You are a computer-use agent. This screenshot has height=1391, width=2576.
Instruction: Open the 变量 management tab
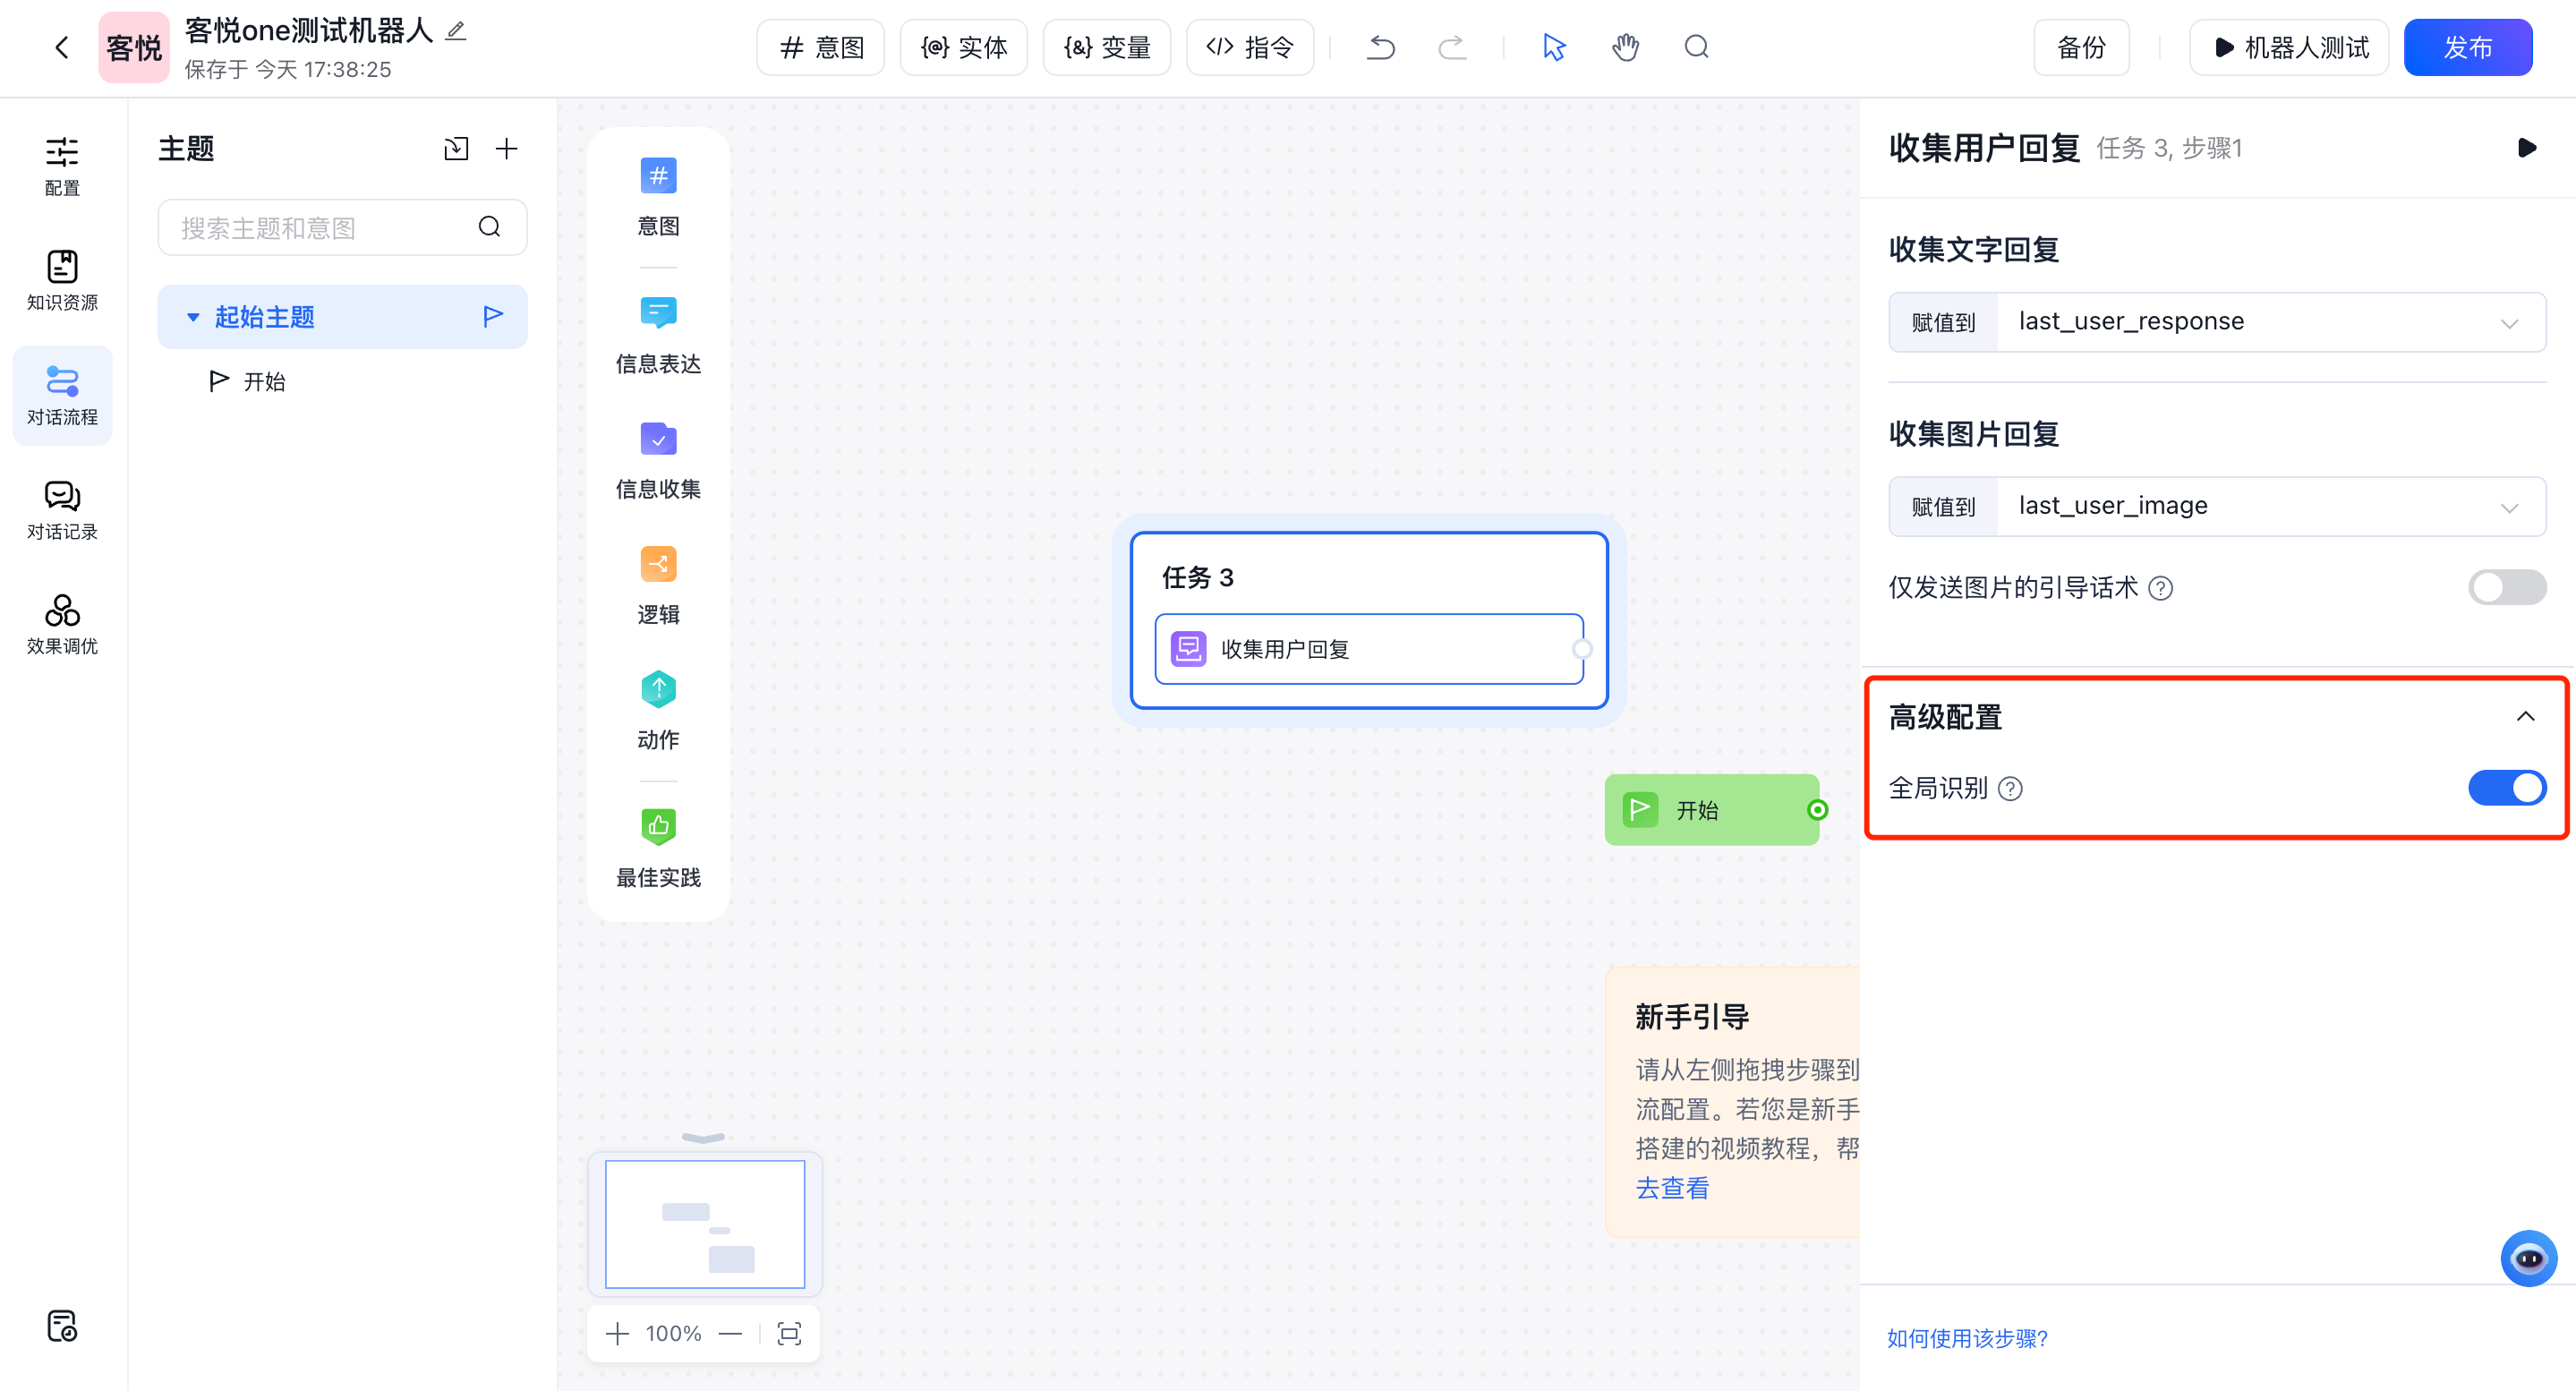pos(1106,47)
